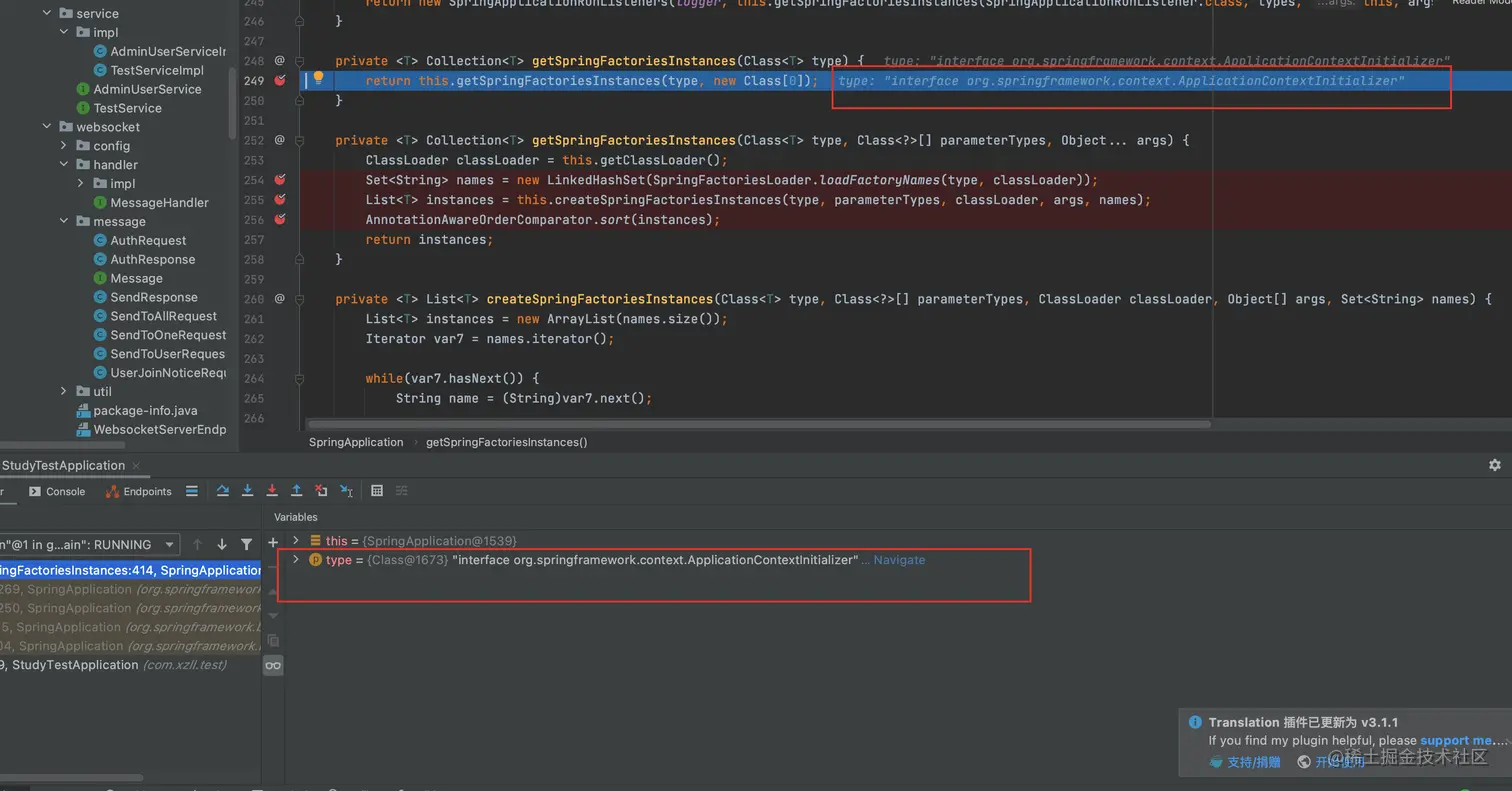The height and width of the screenshot is (791, 1512).
Task: Switch to the Endpoints tab
Action: click(139, 491)
